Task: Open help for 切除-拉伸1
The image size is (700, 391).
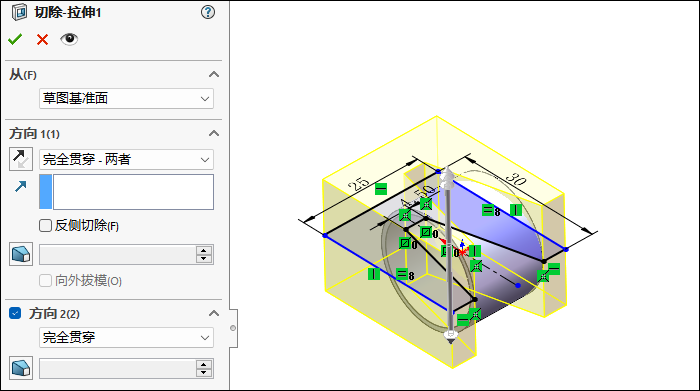Action: click(x=208, y=12)
